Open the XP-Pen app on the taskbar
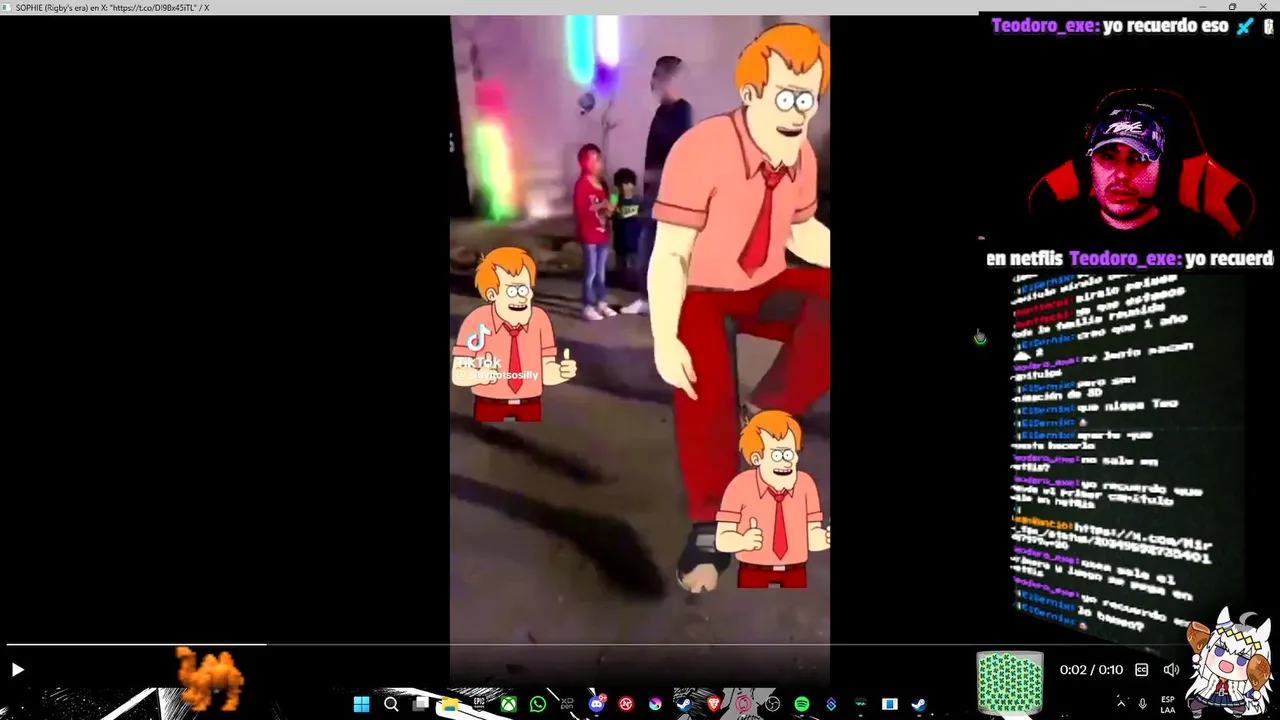Image resolution: width=1280 pixels, height=720 pixels. (567, 704)
